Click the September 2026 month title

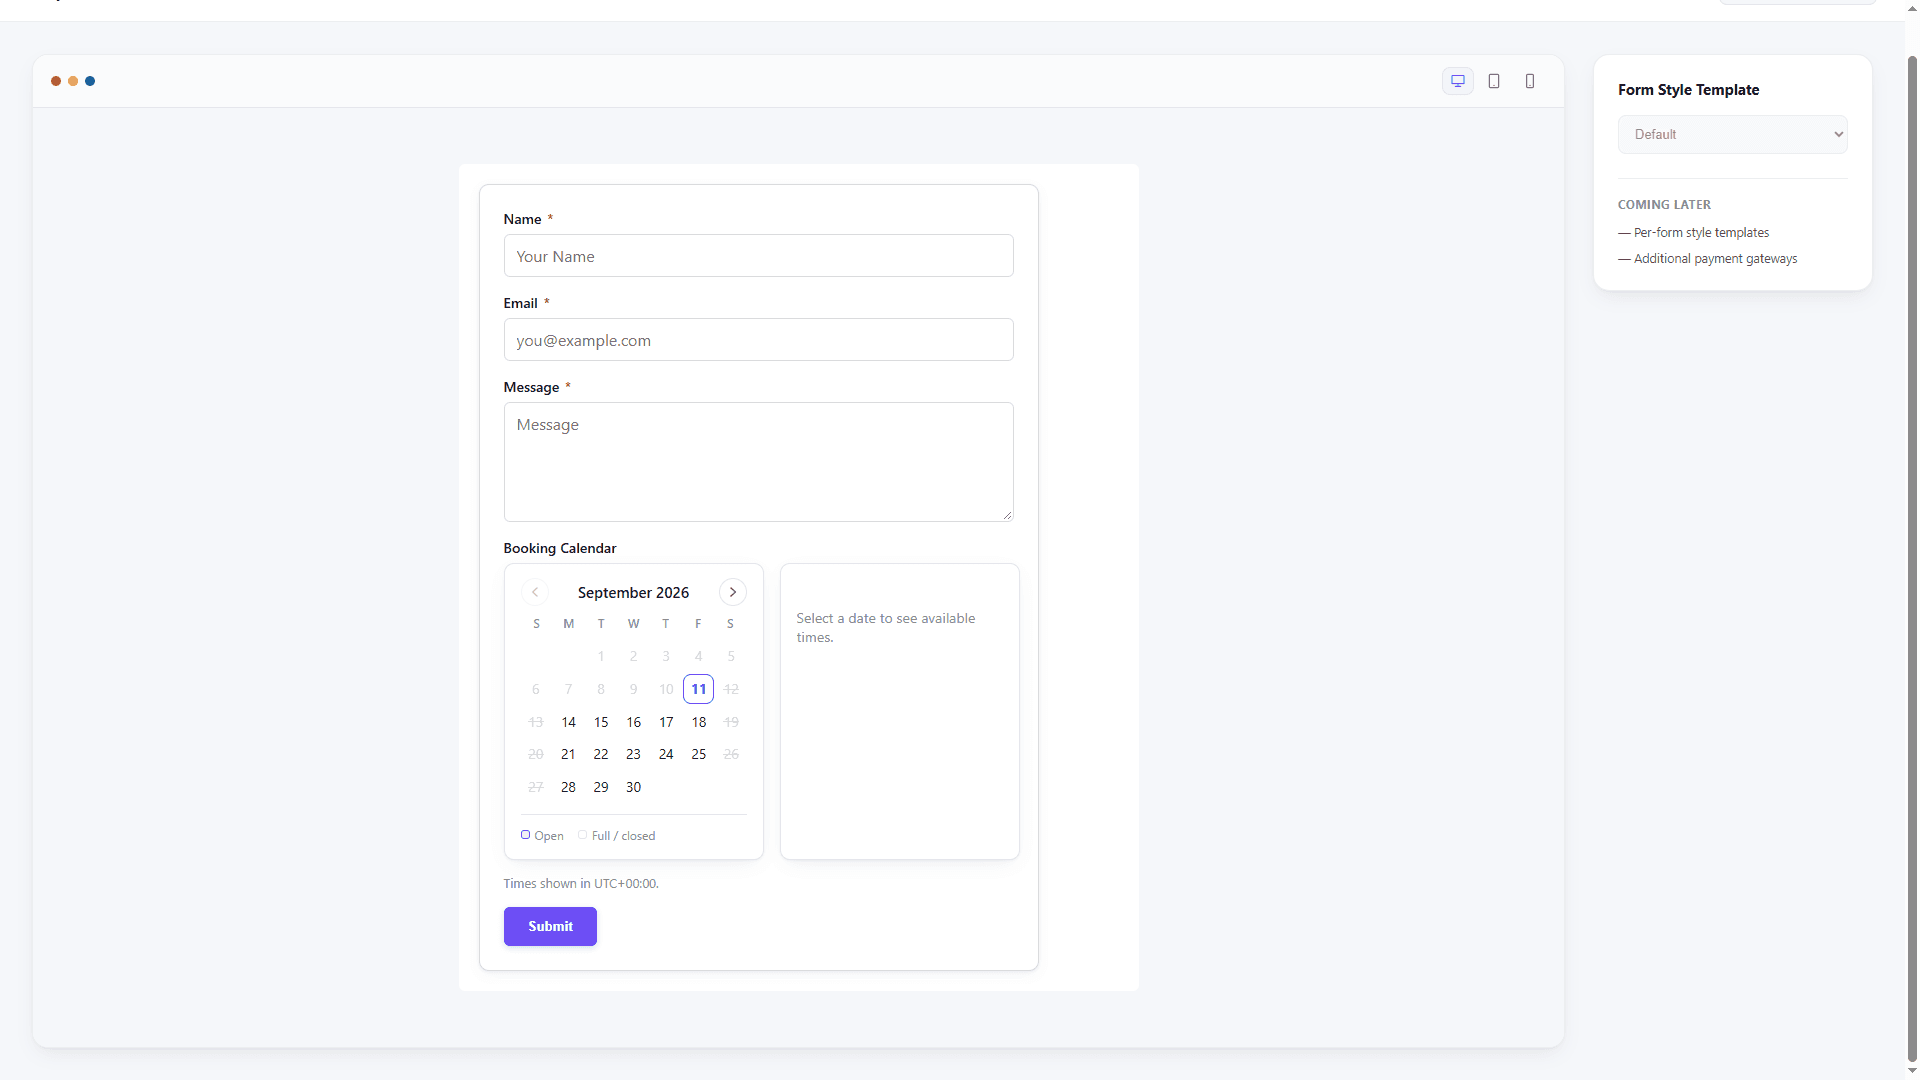(x=633, y=592)
